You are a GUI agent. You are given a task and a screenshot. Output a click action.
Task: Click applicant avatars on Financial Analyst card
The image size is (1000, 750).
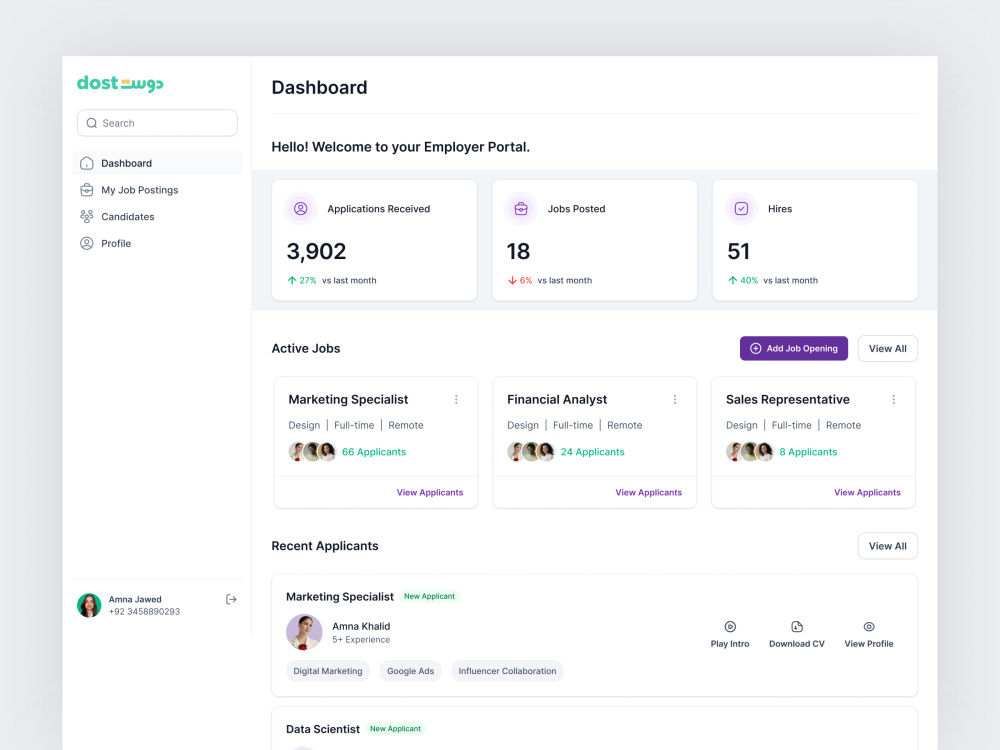pyautogui.click(x=531, y=452)
